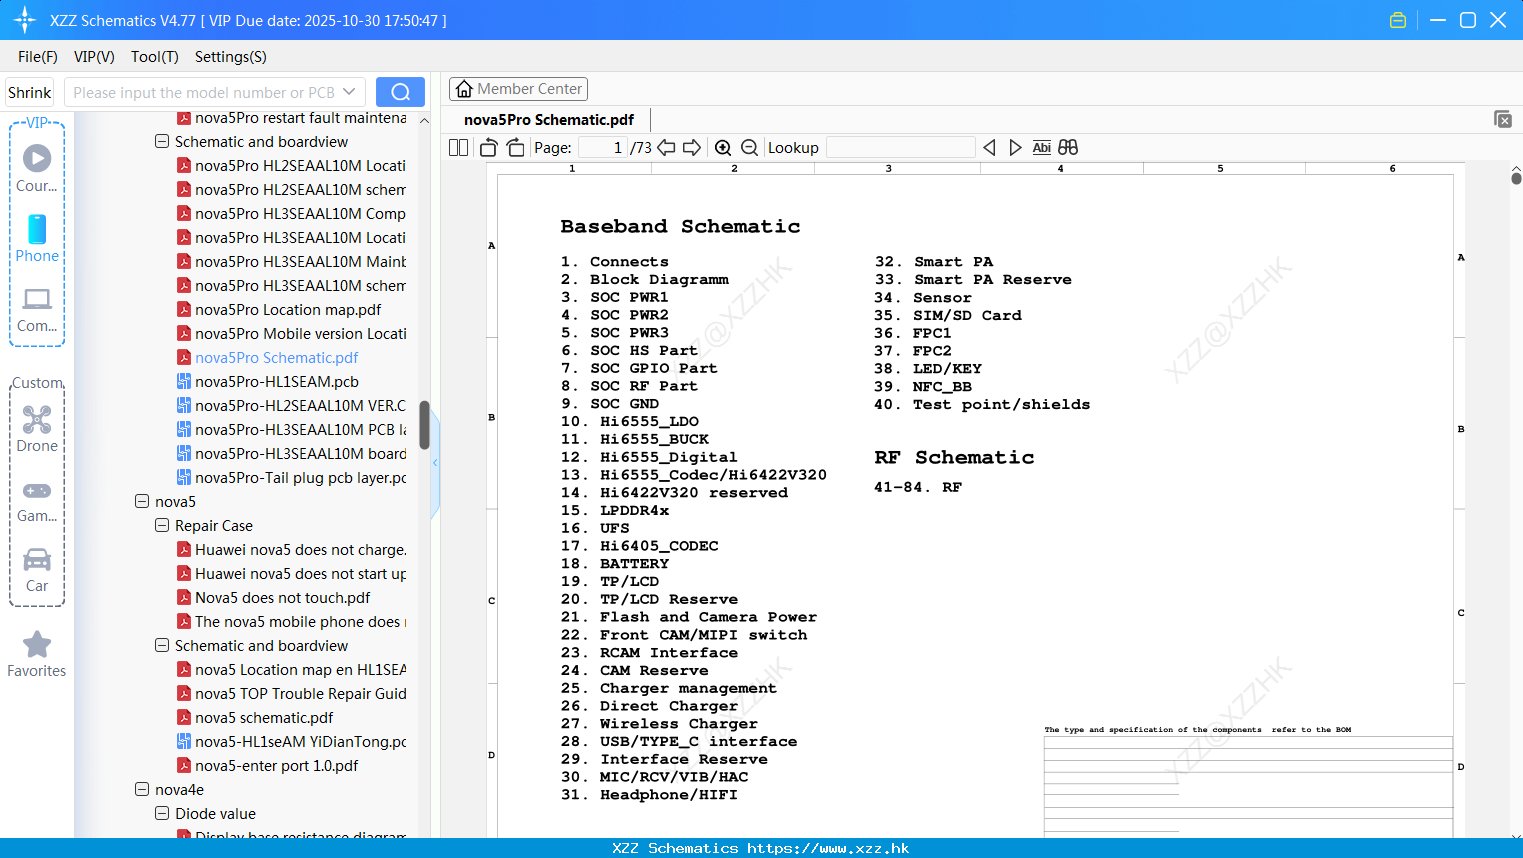
Task: Open nova5 schematic.pdf
Action: 264,717
